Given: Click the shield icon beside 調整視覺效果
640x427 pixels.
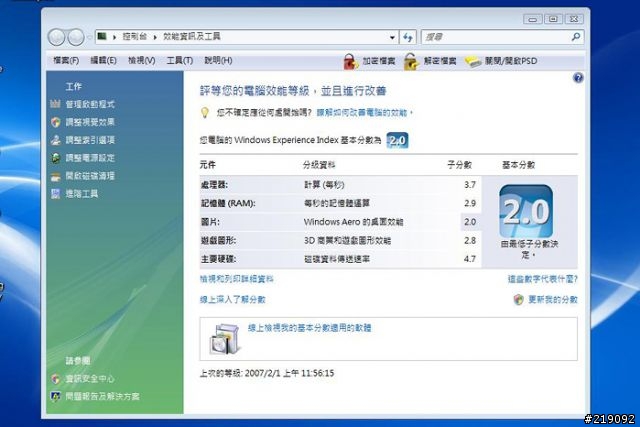Looking at the screenshot, I should click(56, 122).
